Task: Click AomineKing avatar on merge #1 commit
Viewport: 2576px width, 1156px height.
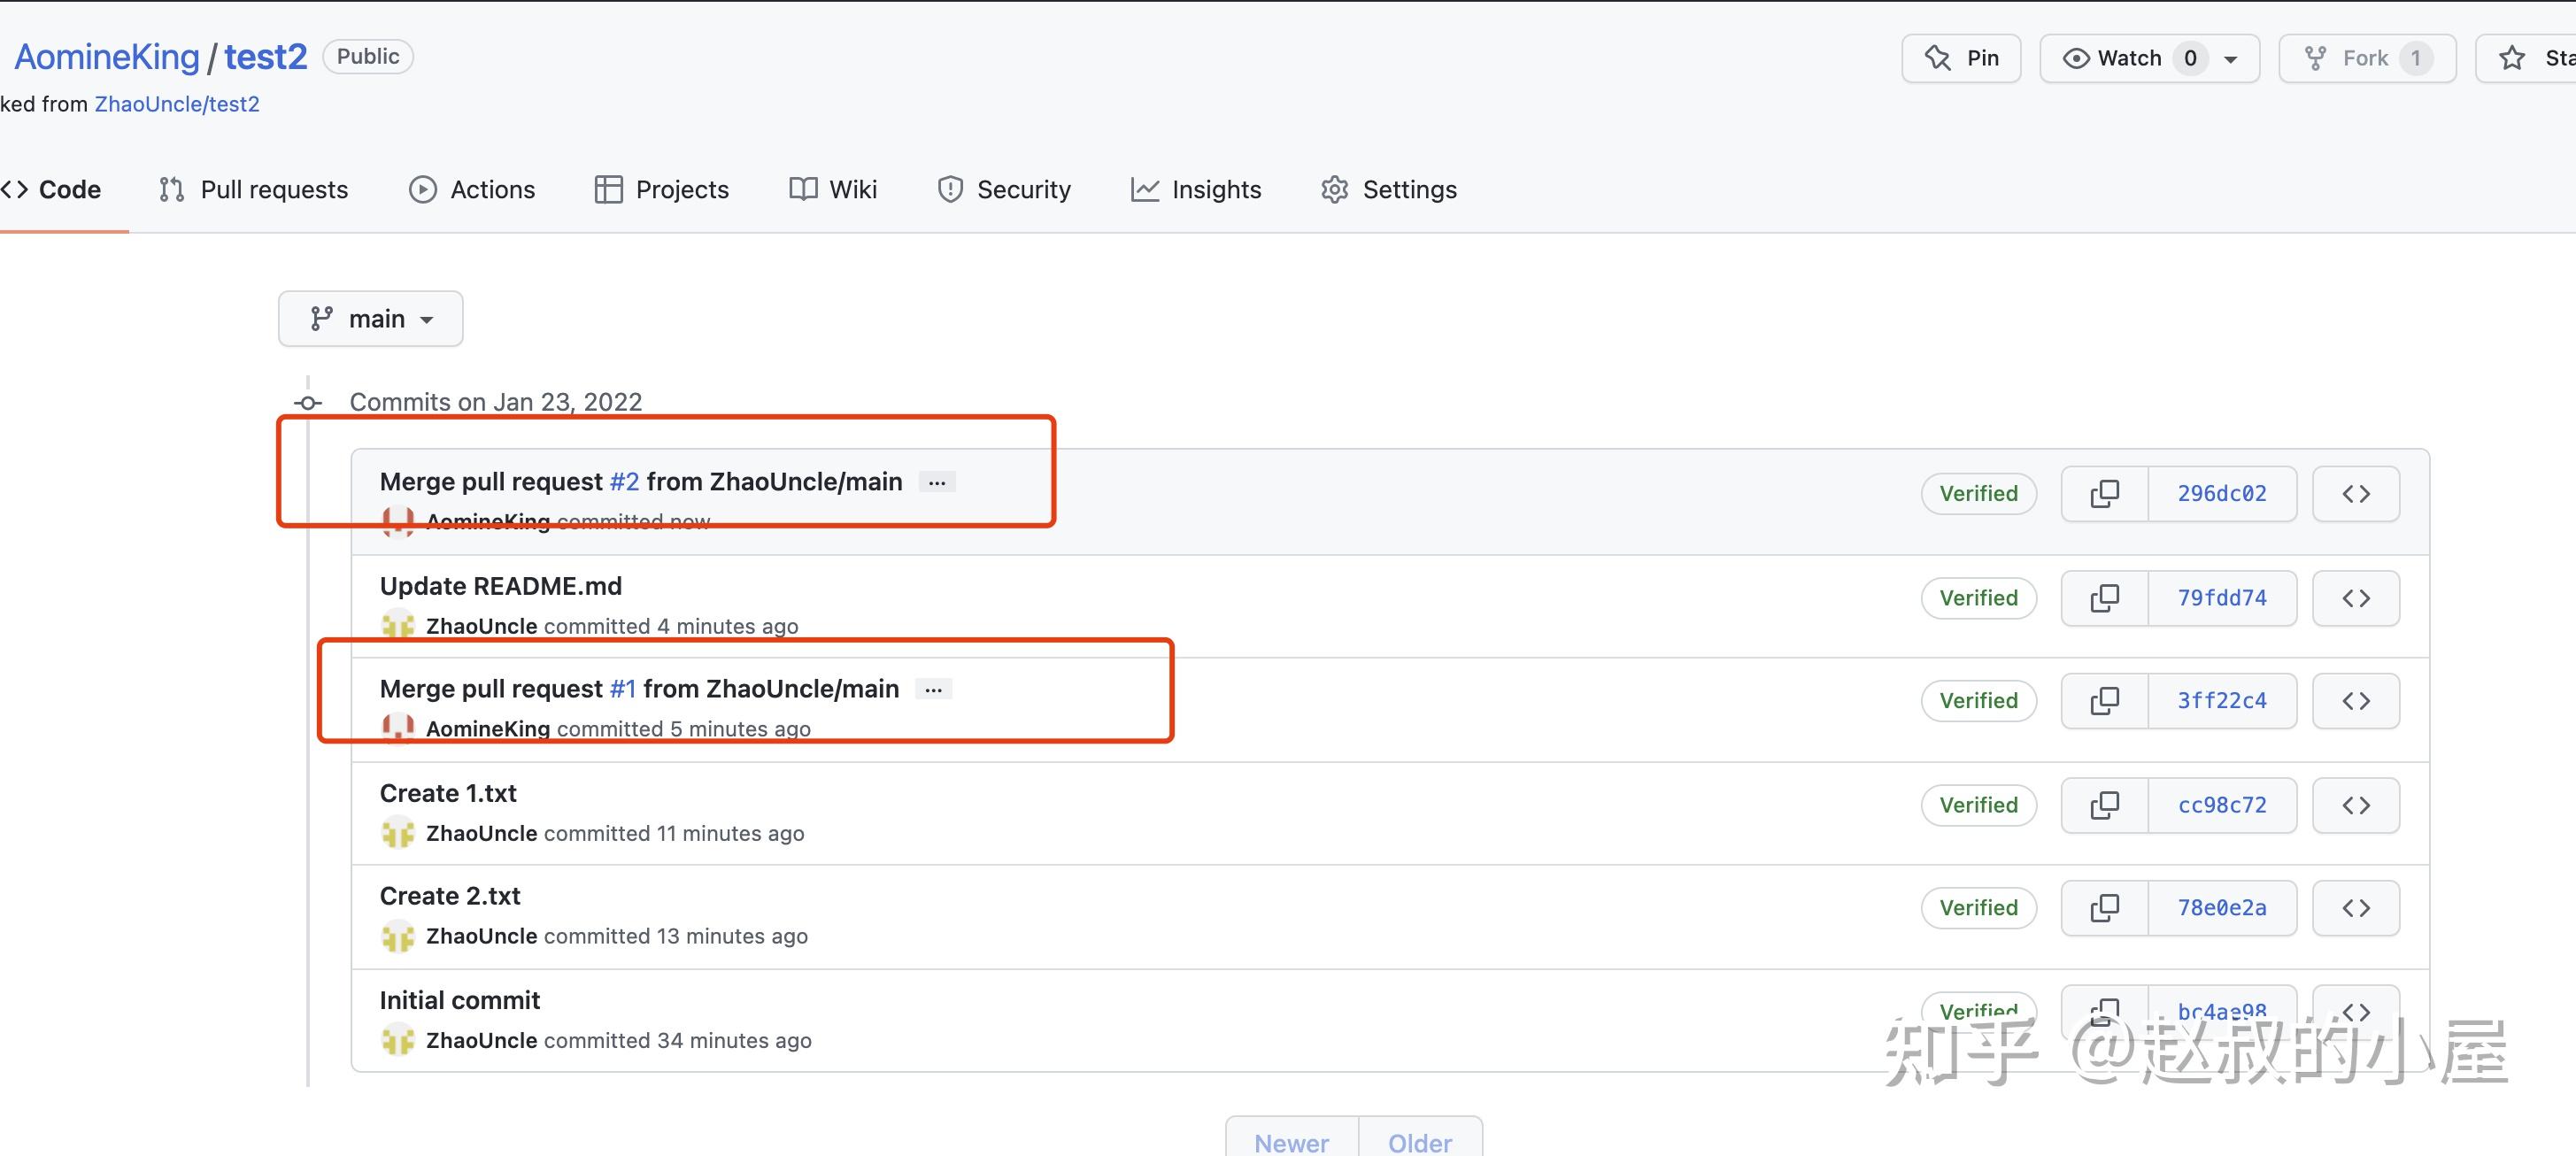Action: pos(398,729)
